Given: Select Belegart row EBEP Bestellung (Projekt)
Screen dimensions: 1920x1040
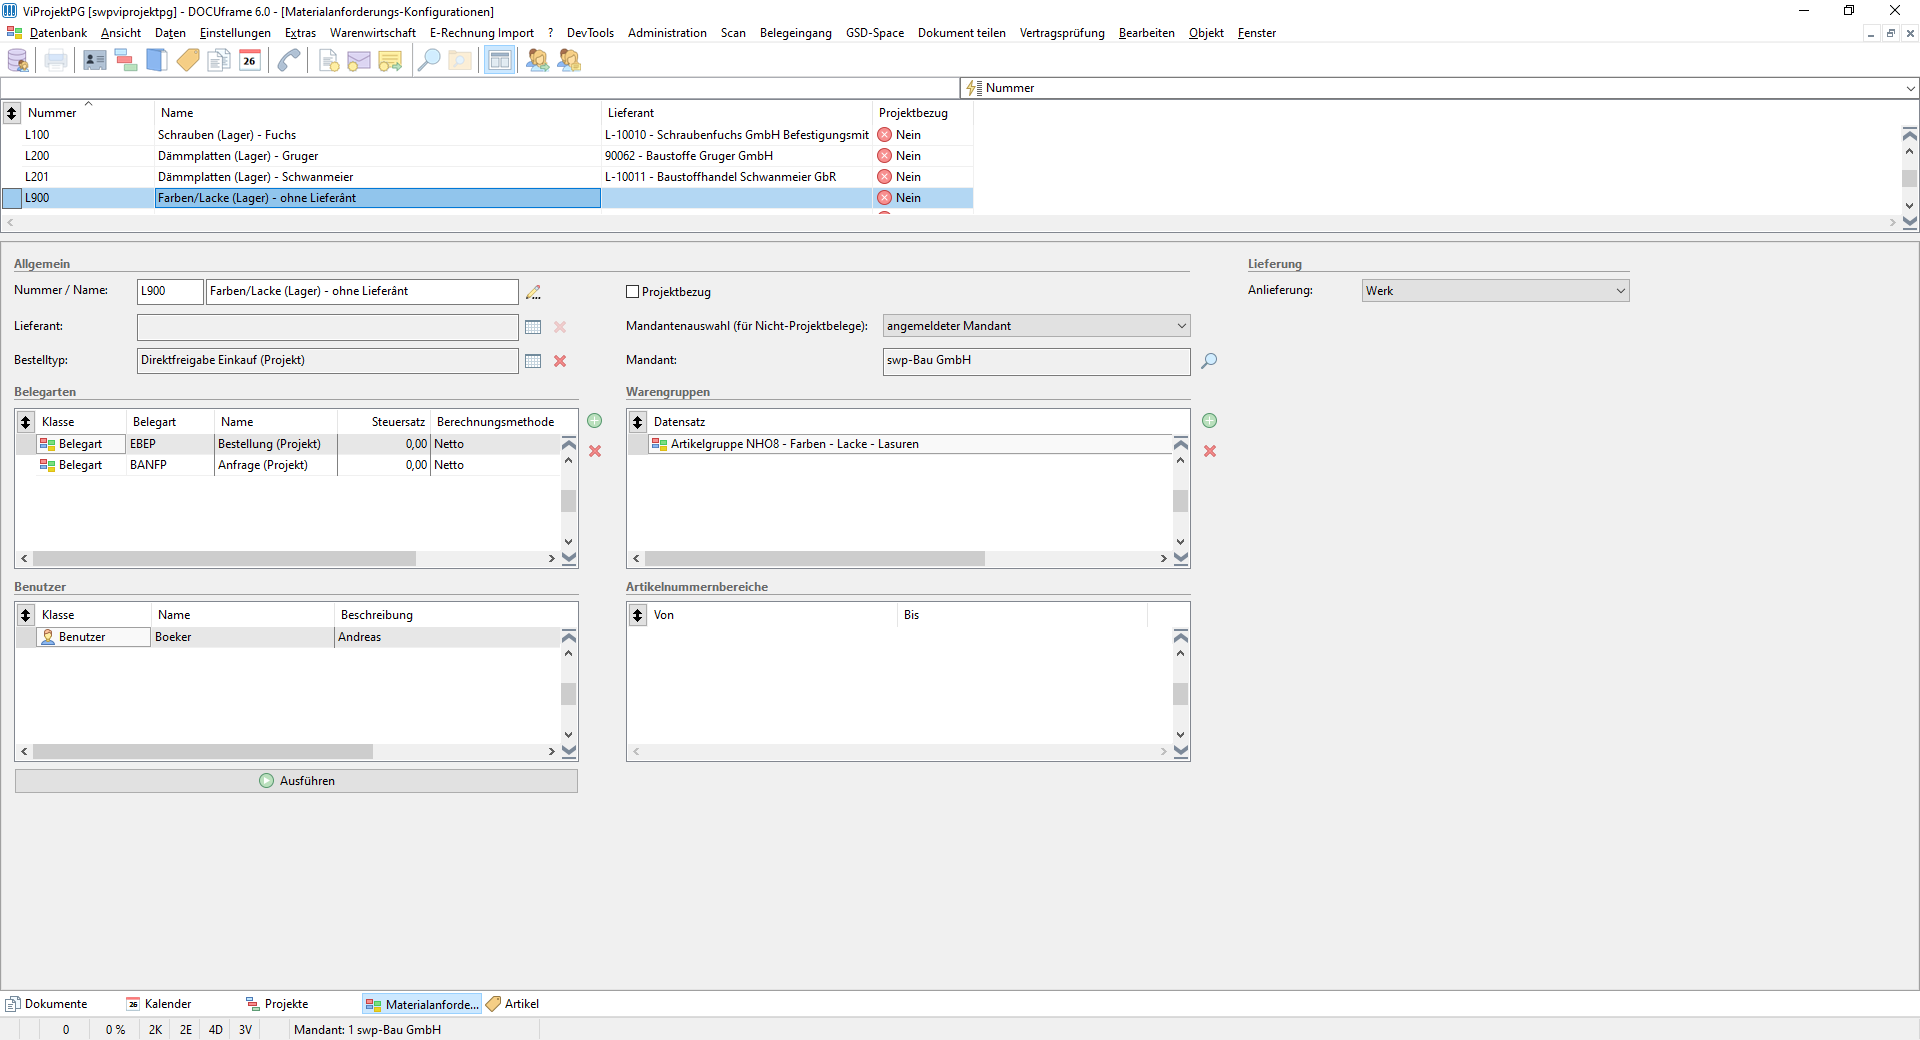Looking at the screenshot, I should click(x=288, y=444).
